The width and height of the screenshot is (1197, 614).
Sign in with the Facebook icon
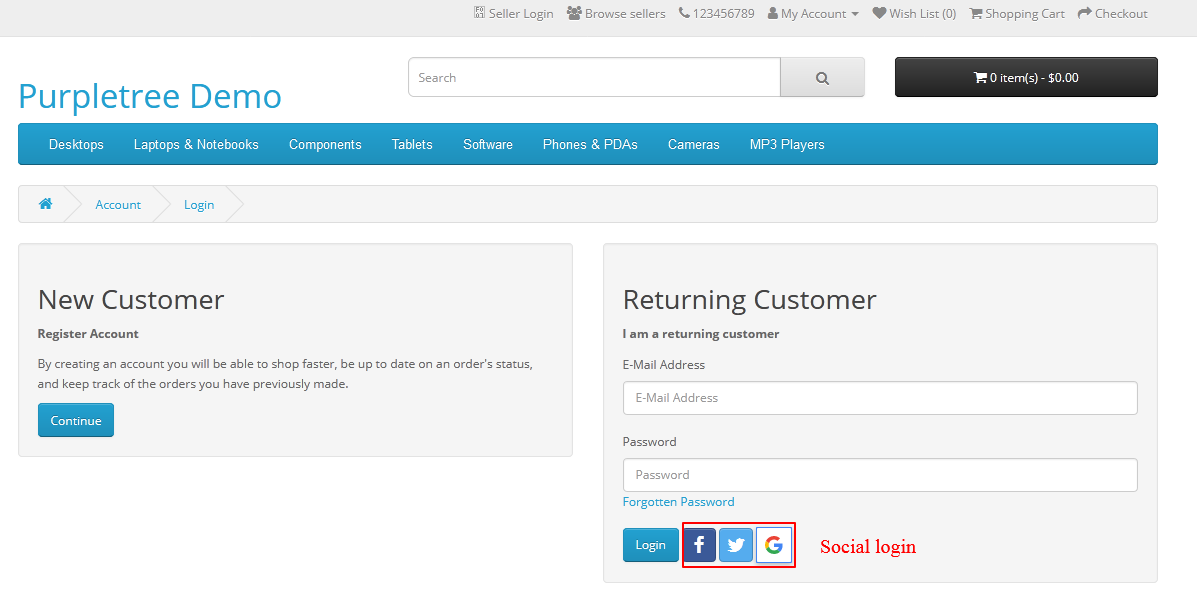click(x=699, y=545)
